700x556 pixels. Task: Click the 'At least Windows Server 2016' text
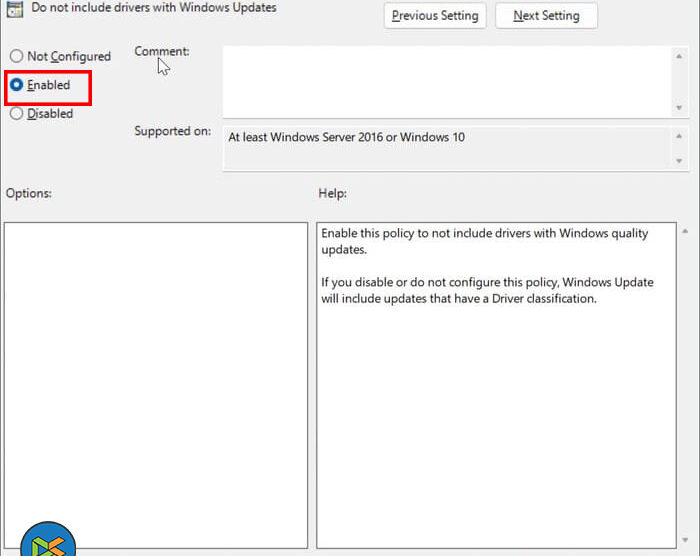tap(346, 137)
